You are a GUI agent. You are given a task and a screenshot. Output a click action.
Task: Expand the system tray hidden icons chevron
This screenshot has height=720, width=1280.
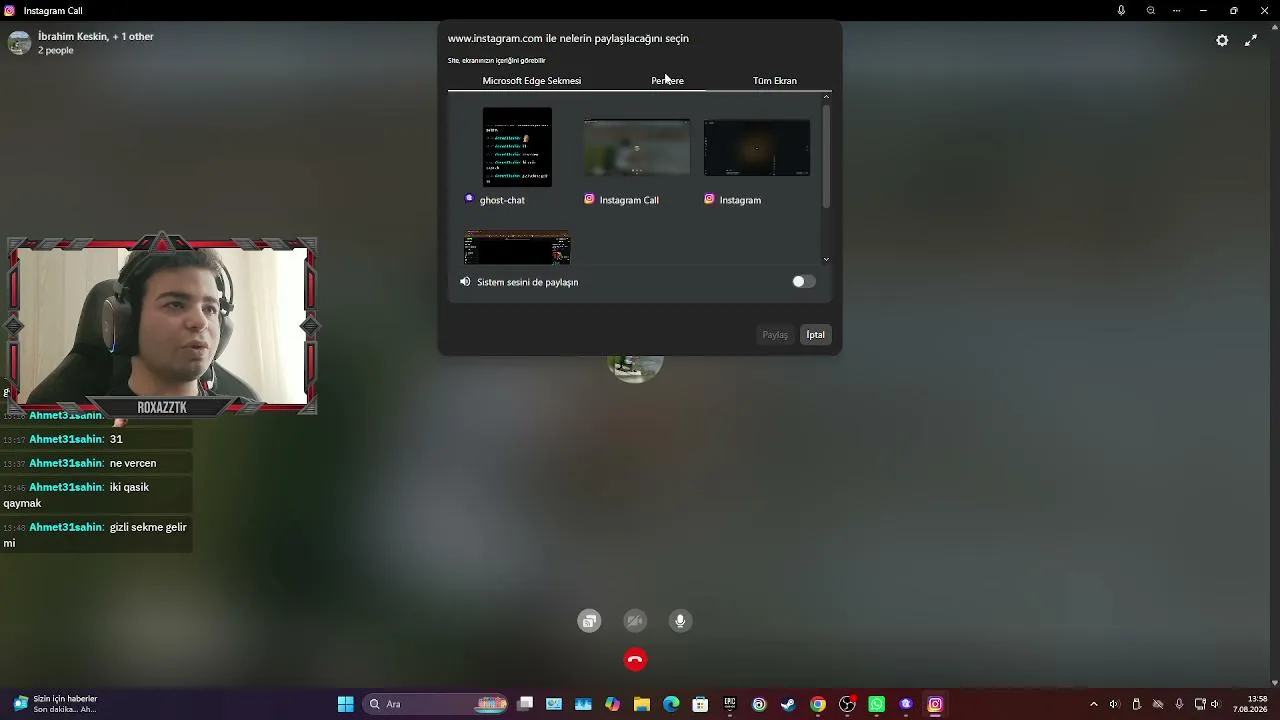(1093, 704)
